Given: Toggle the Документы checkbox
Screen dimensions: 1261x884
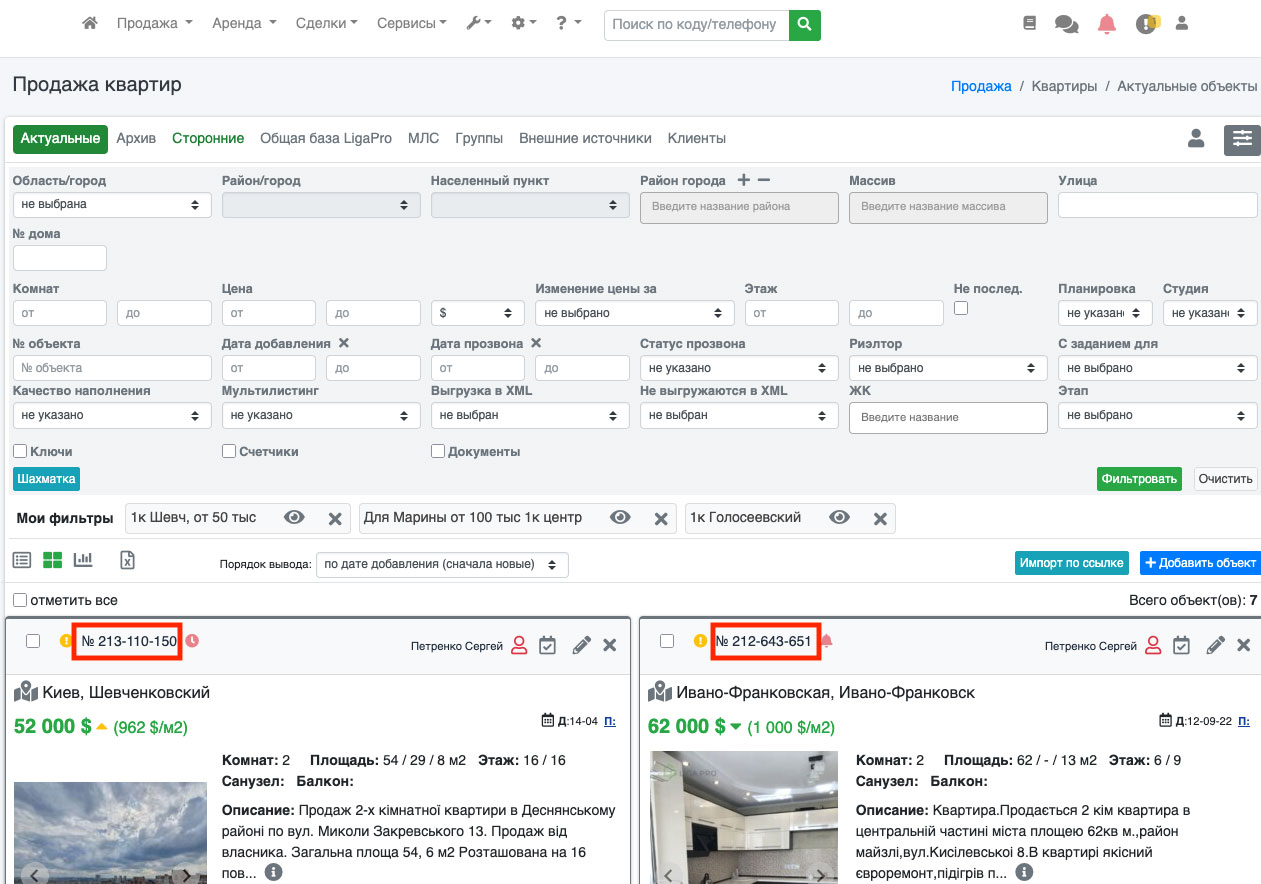Looking at the screenshot, I should click(x=438, y=451).
